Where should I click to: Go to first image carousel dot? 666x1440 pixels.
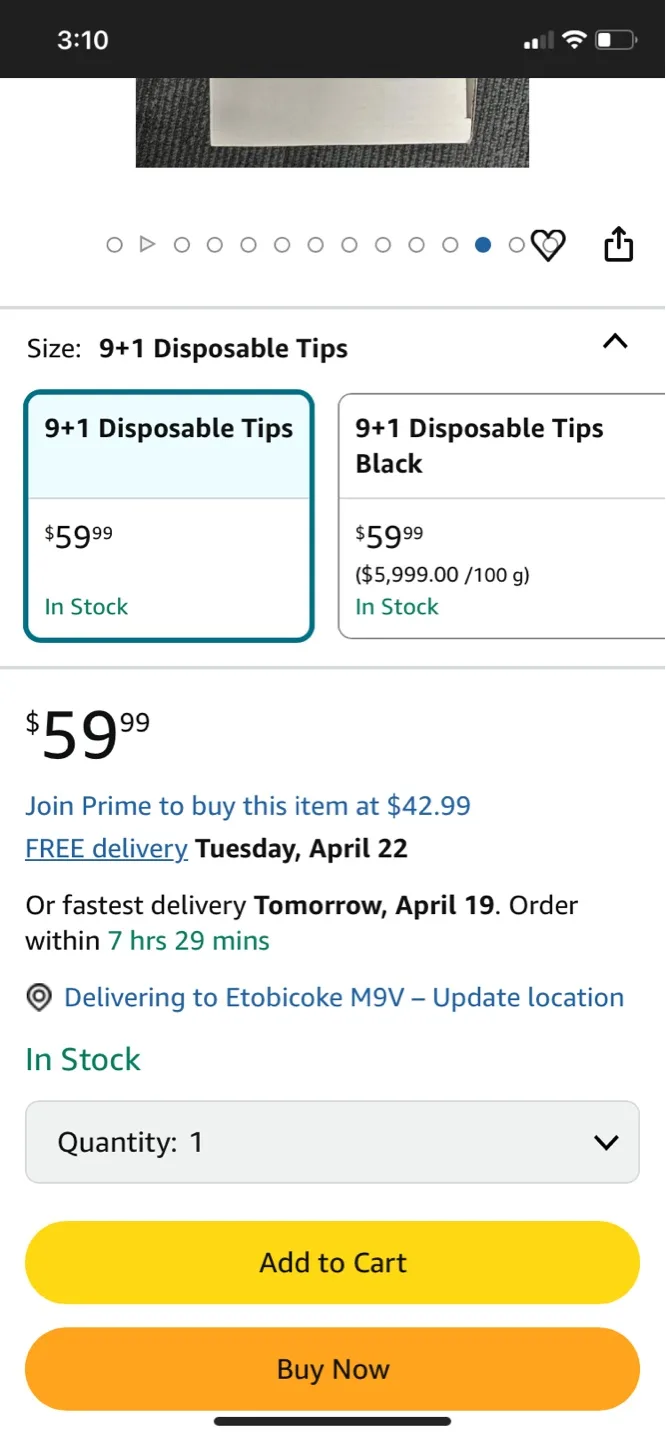tap(114, 245)
